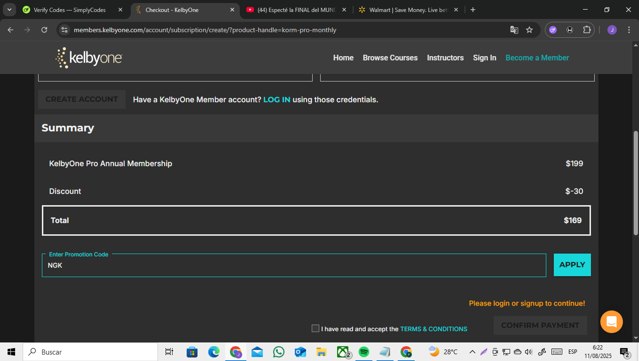Open the volume speaker tray icon
The height and width of the screenshot is (361, 639).
529,352
